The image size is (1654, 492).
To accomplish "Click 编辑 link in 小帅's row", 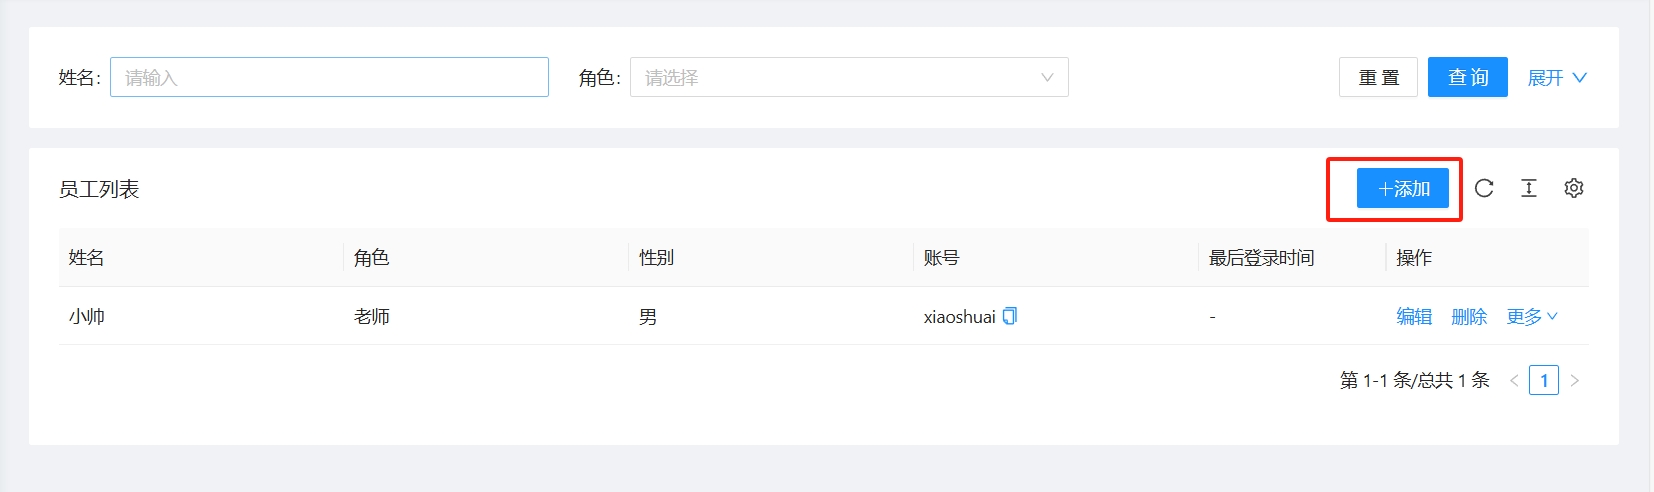I will (1414, 316).
